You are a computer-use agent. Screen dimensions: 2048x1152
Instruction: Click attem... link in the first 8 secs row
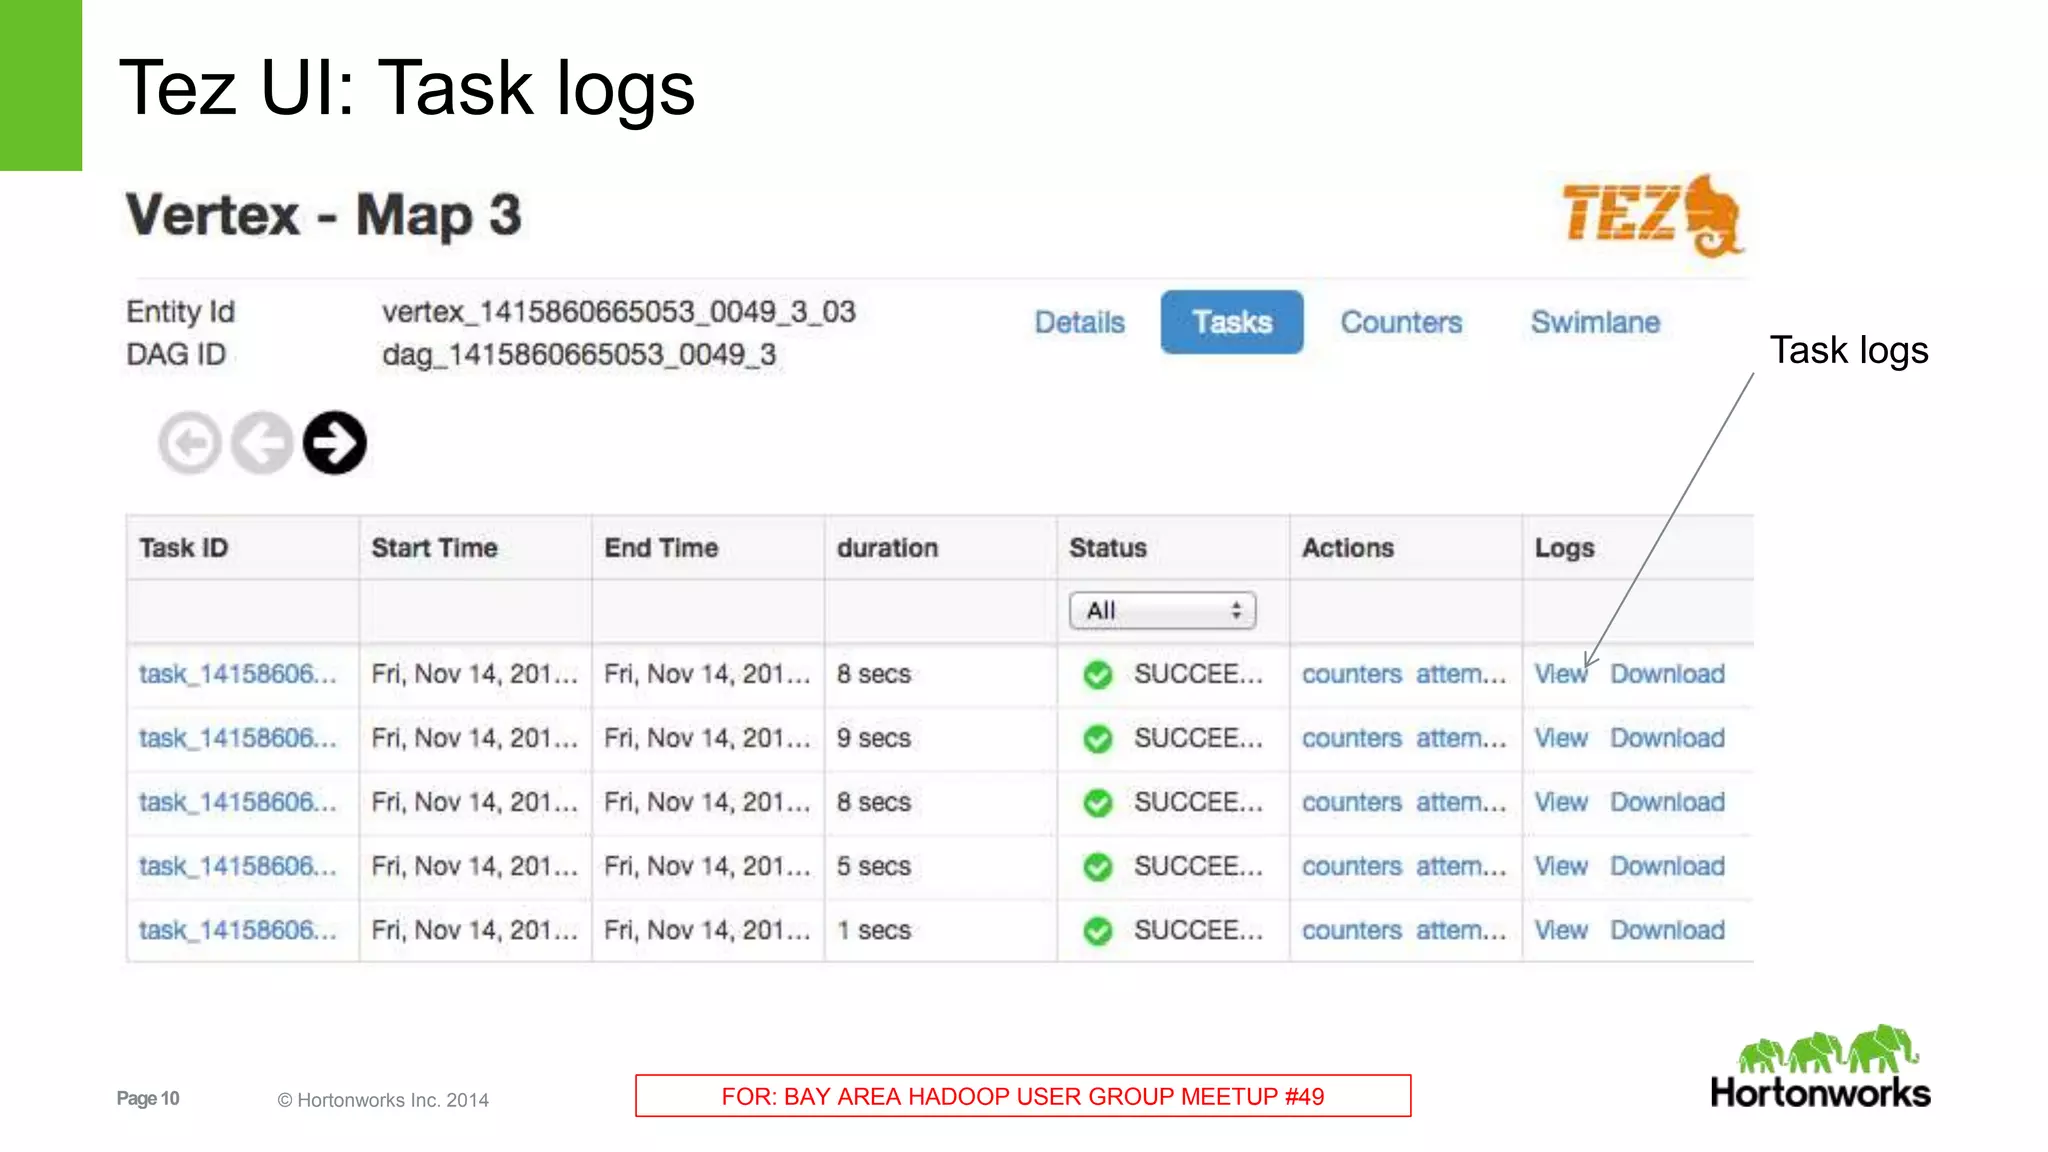[1461, 674]
